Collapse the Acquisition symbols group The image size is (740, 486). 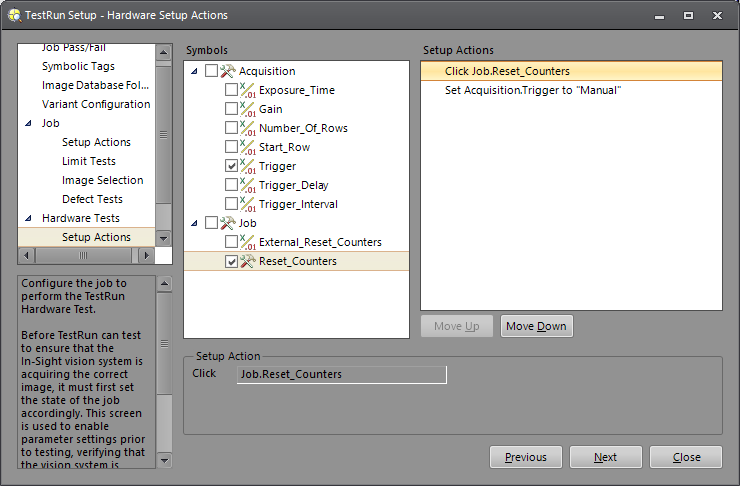coord(193,71)
